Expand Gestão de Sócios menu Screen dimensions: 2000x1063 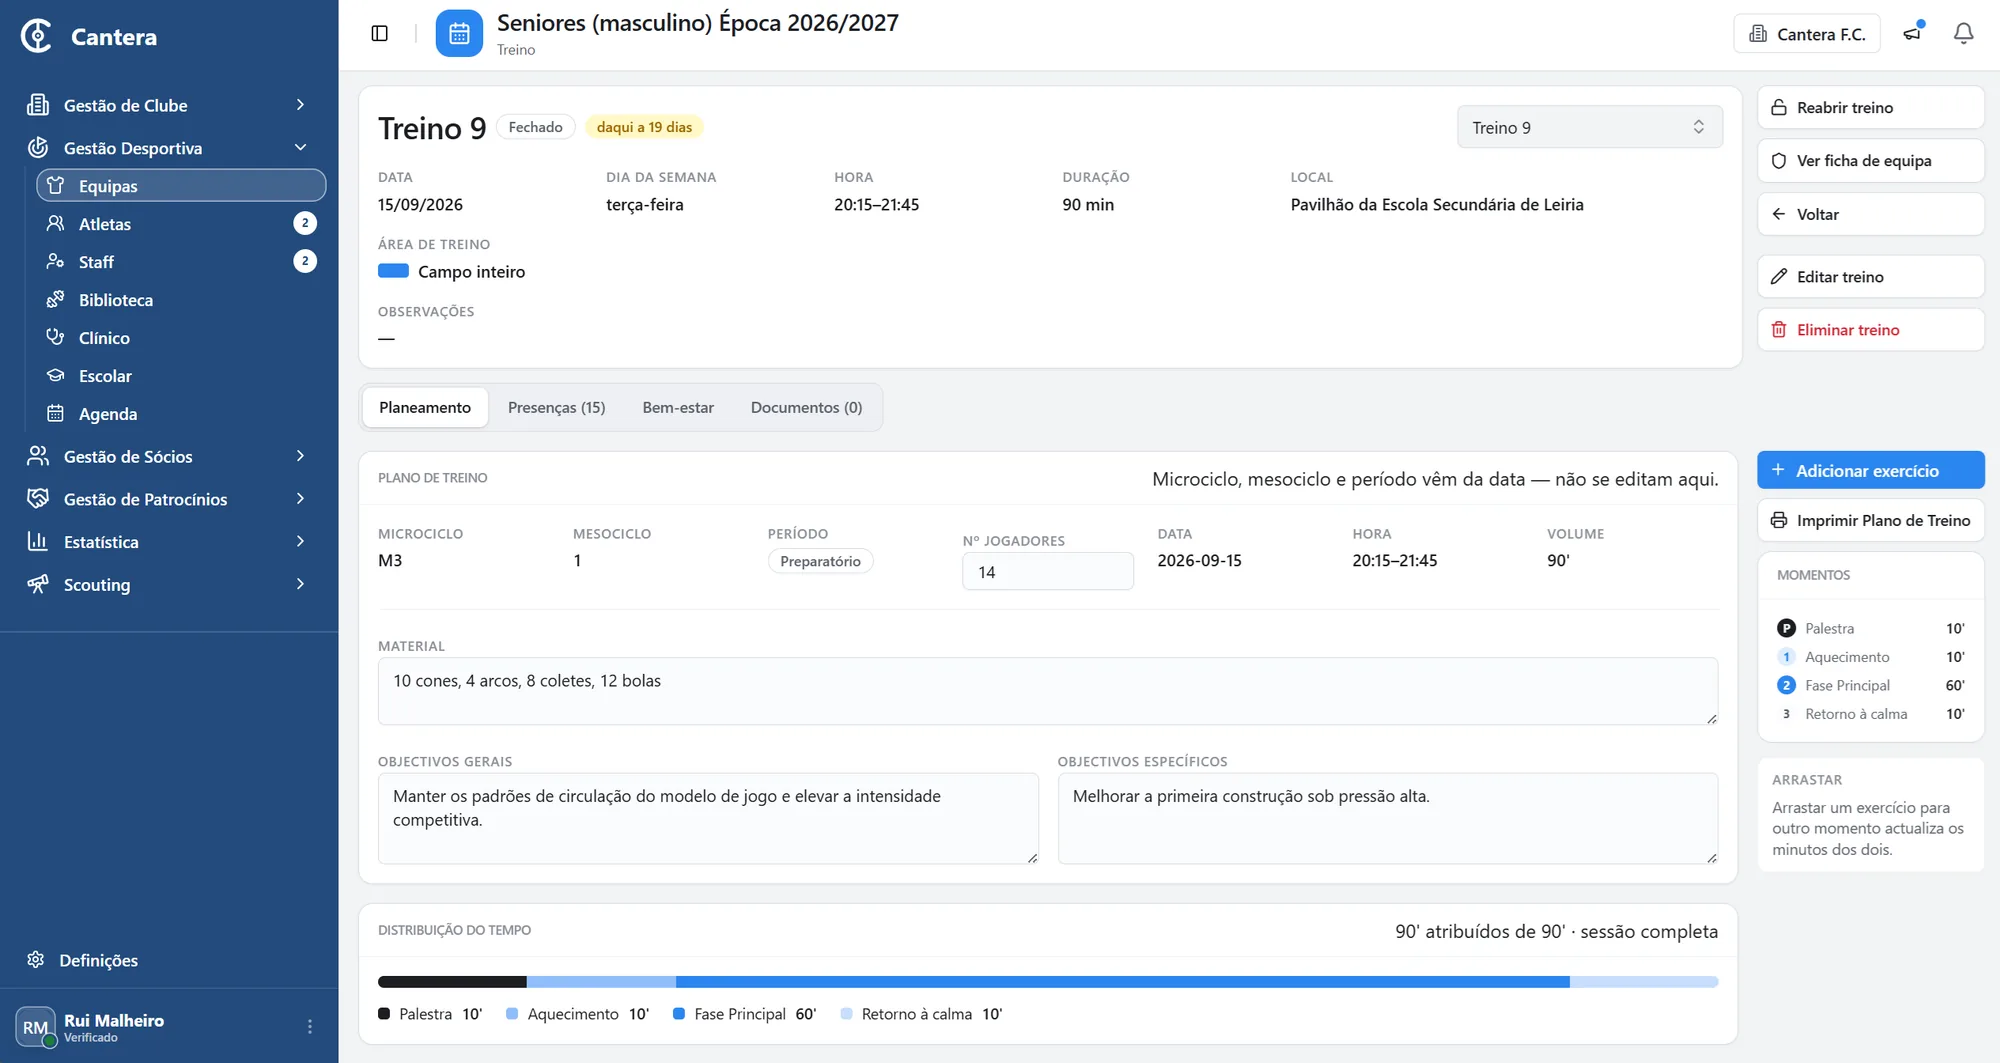(168, 456)
